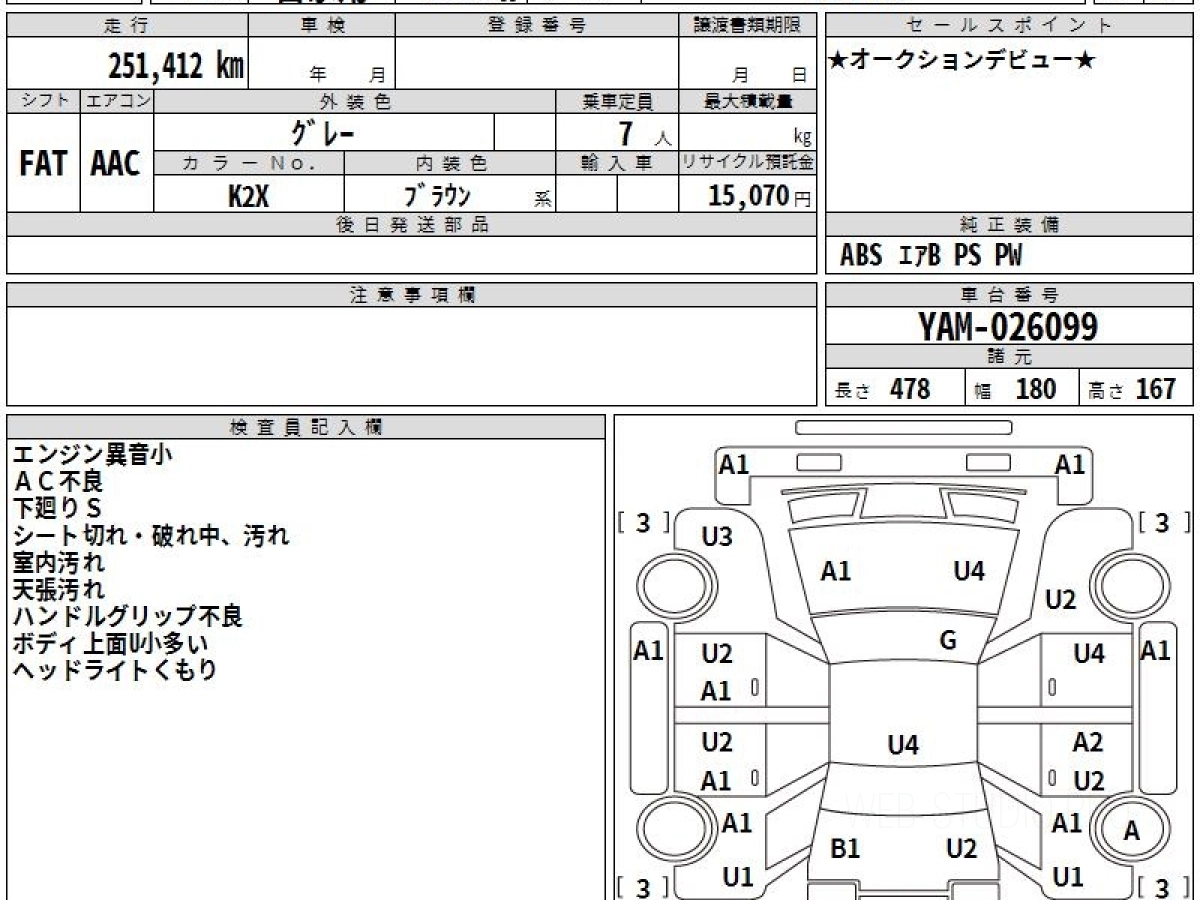This screenshot has width=1200, height=900.
Task: Select the リサイクル預託金 header
Action: click(x=748, y=163)
